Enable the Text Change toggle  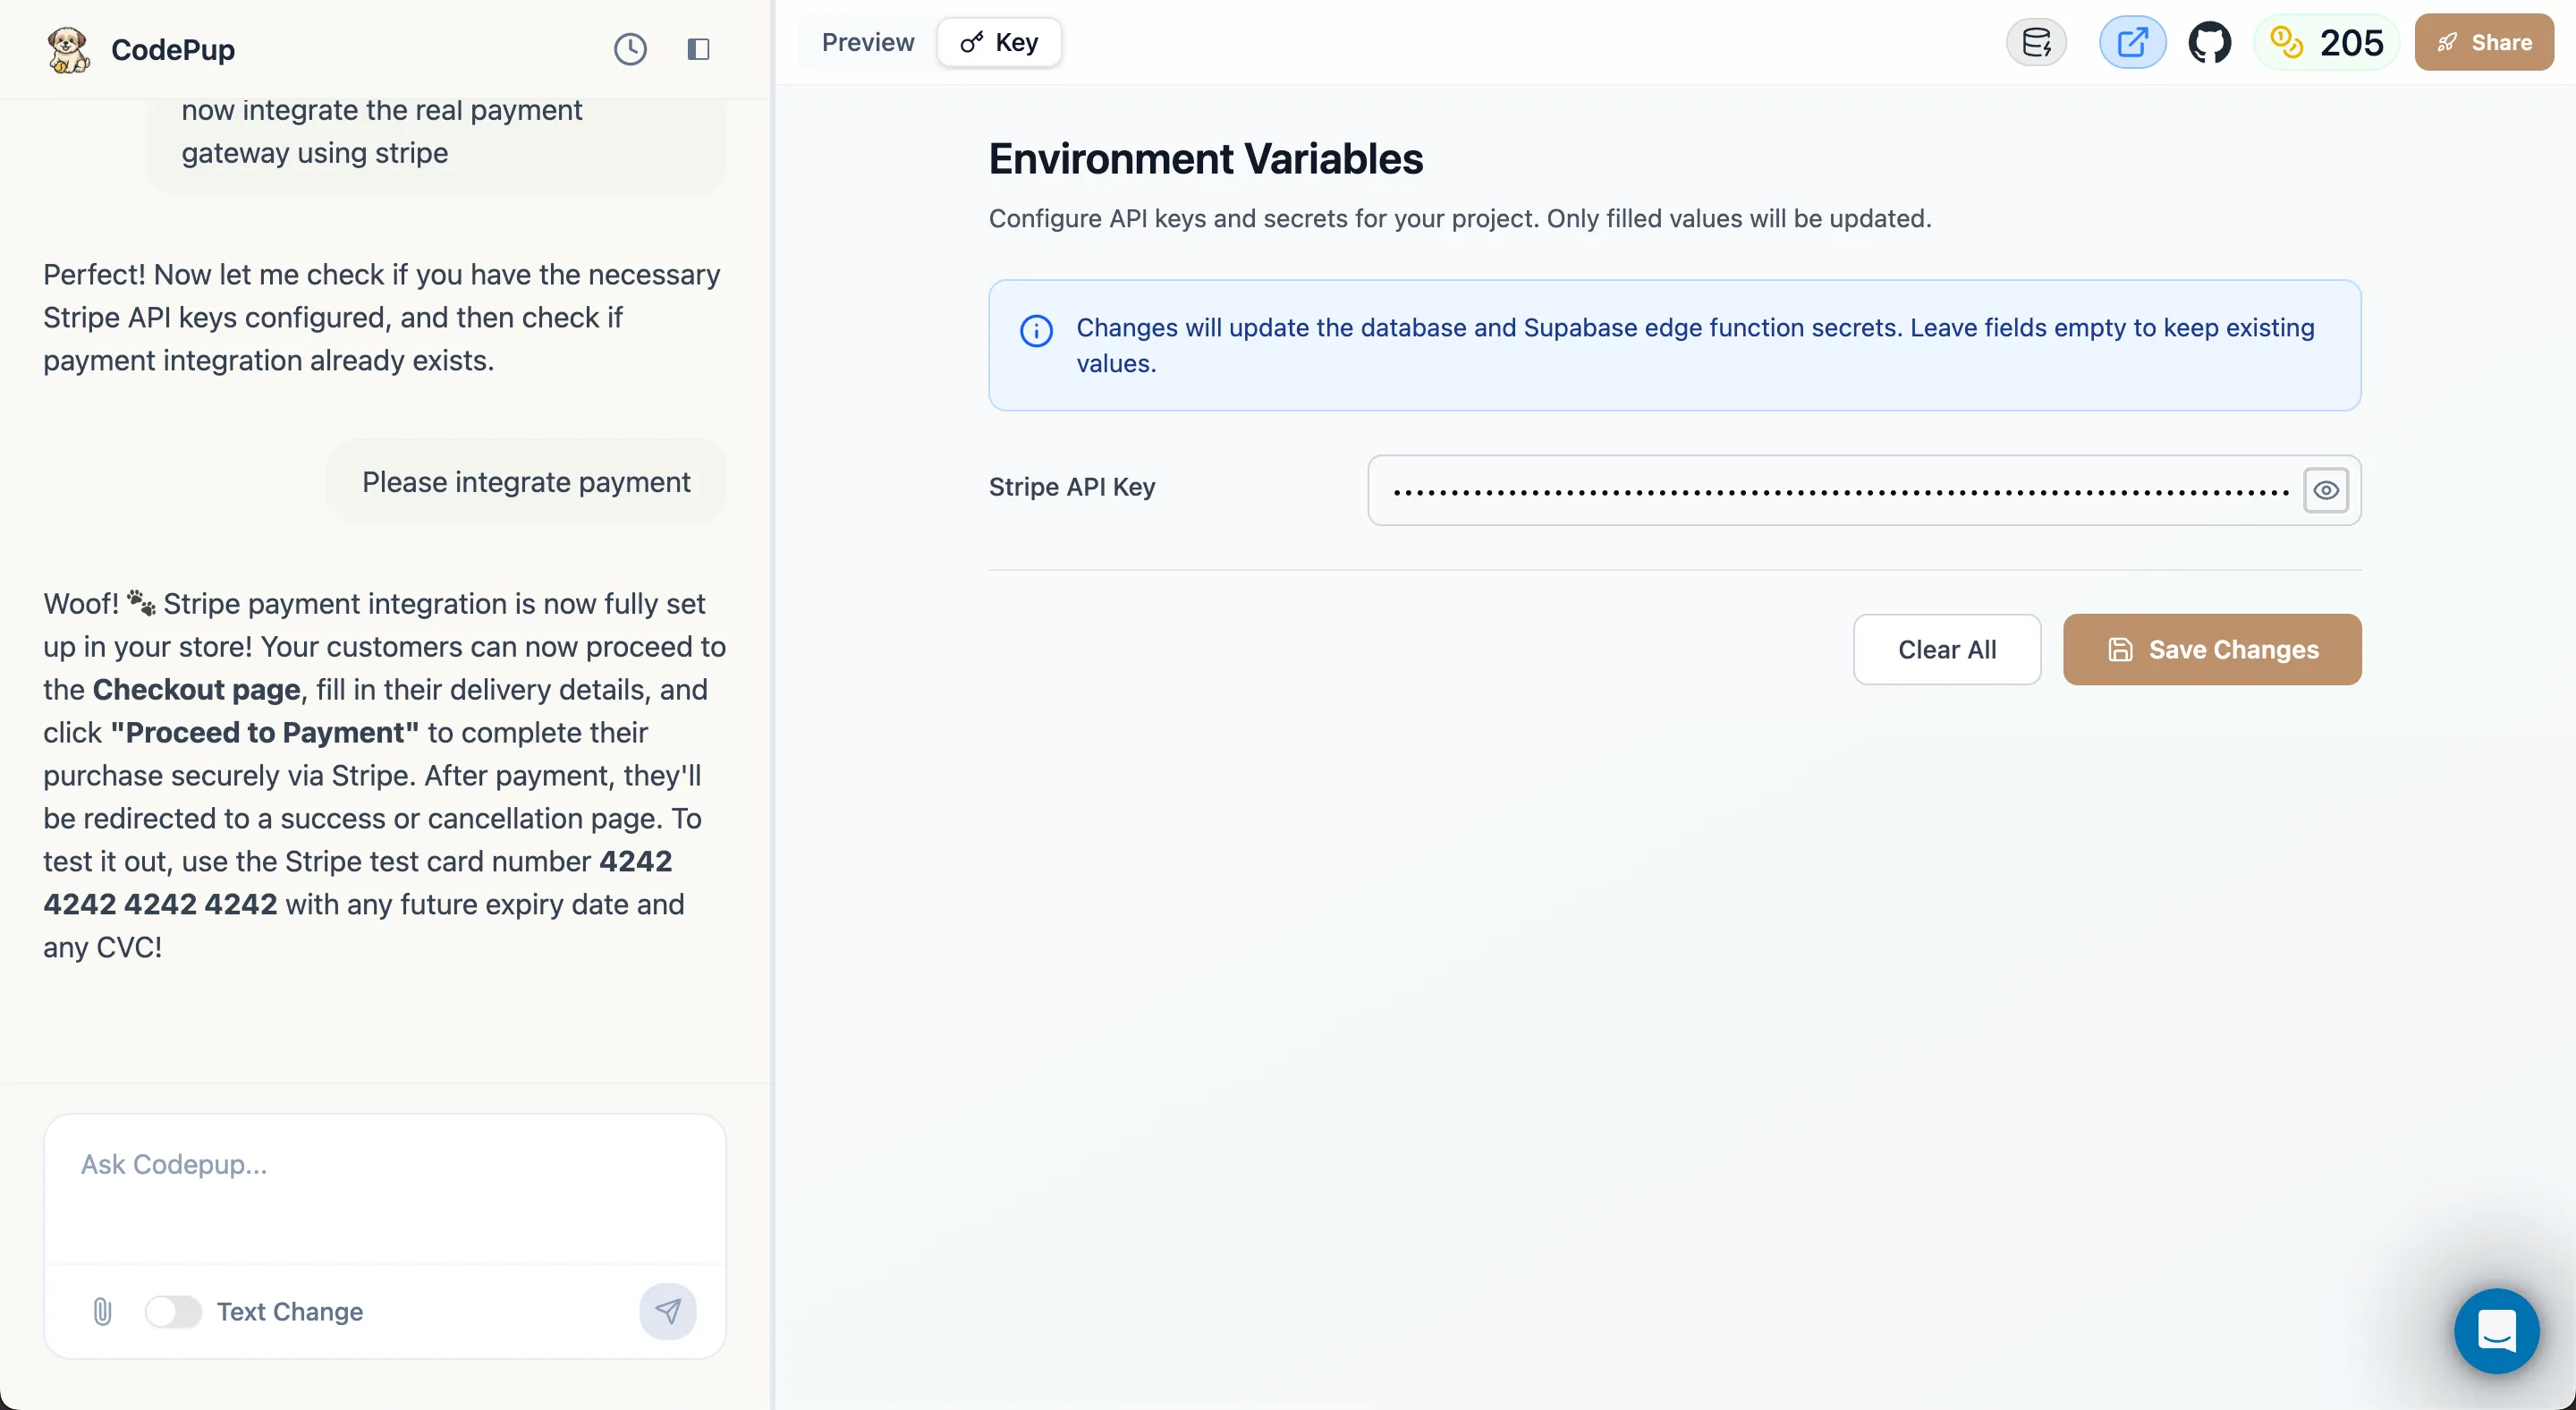pos(173,1311)
